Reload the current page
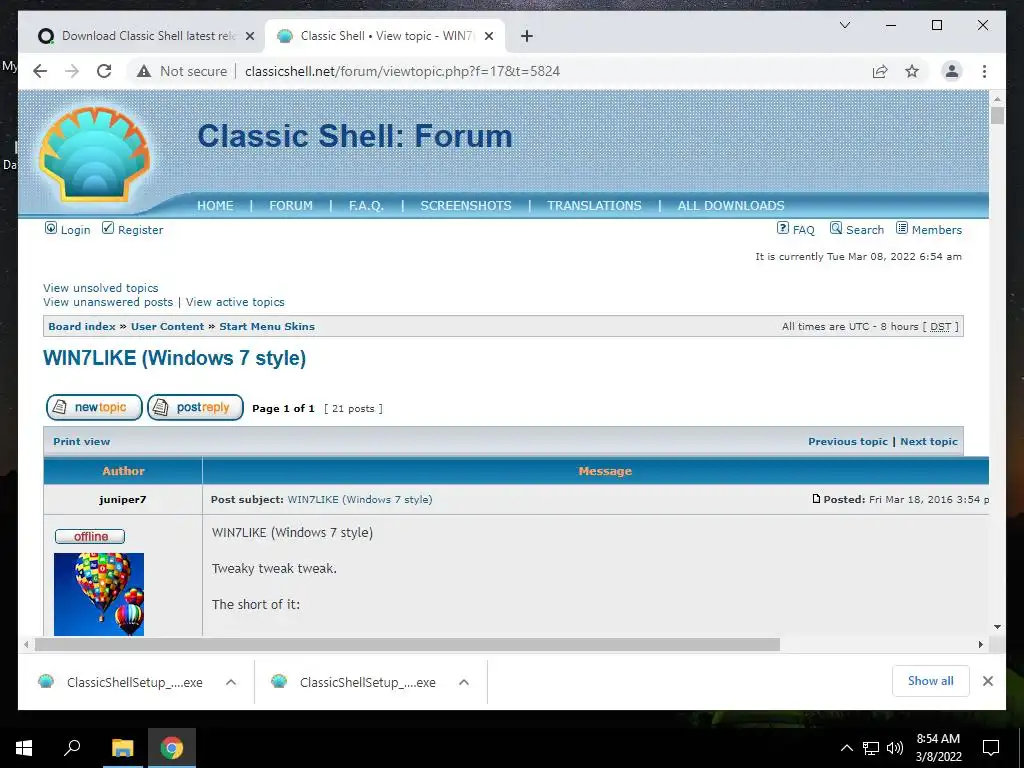1024x768 pixels. (104, 71)
